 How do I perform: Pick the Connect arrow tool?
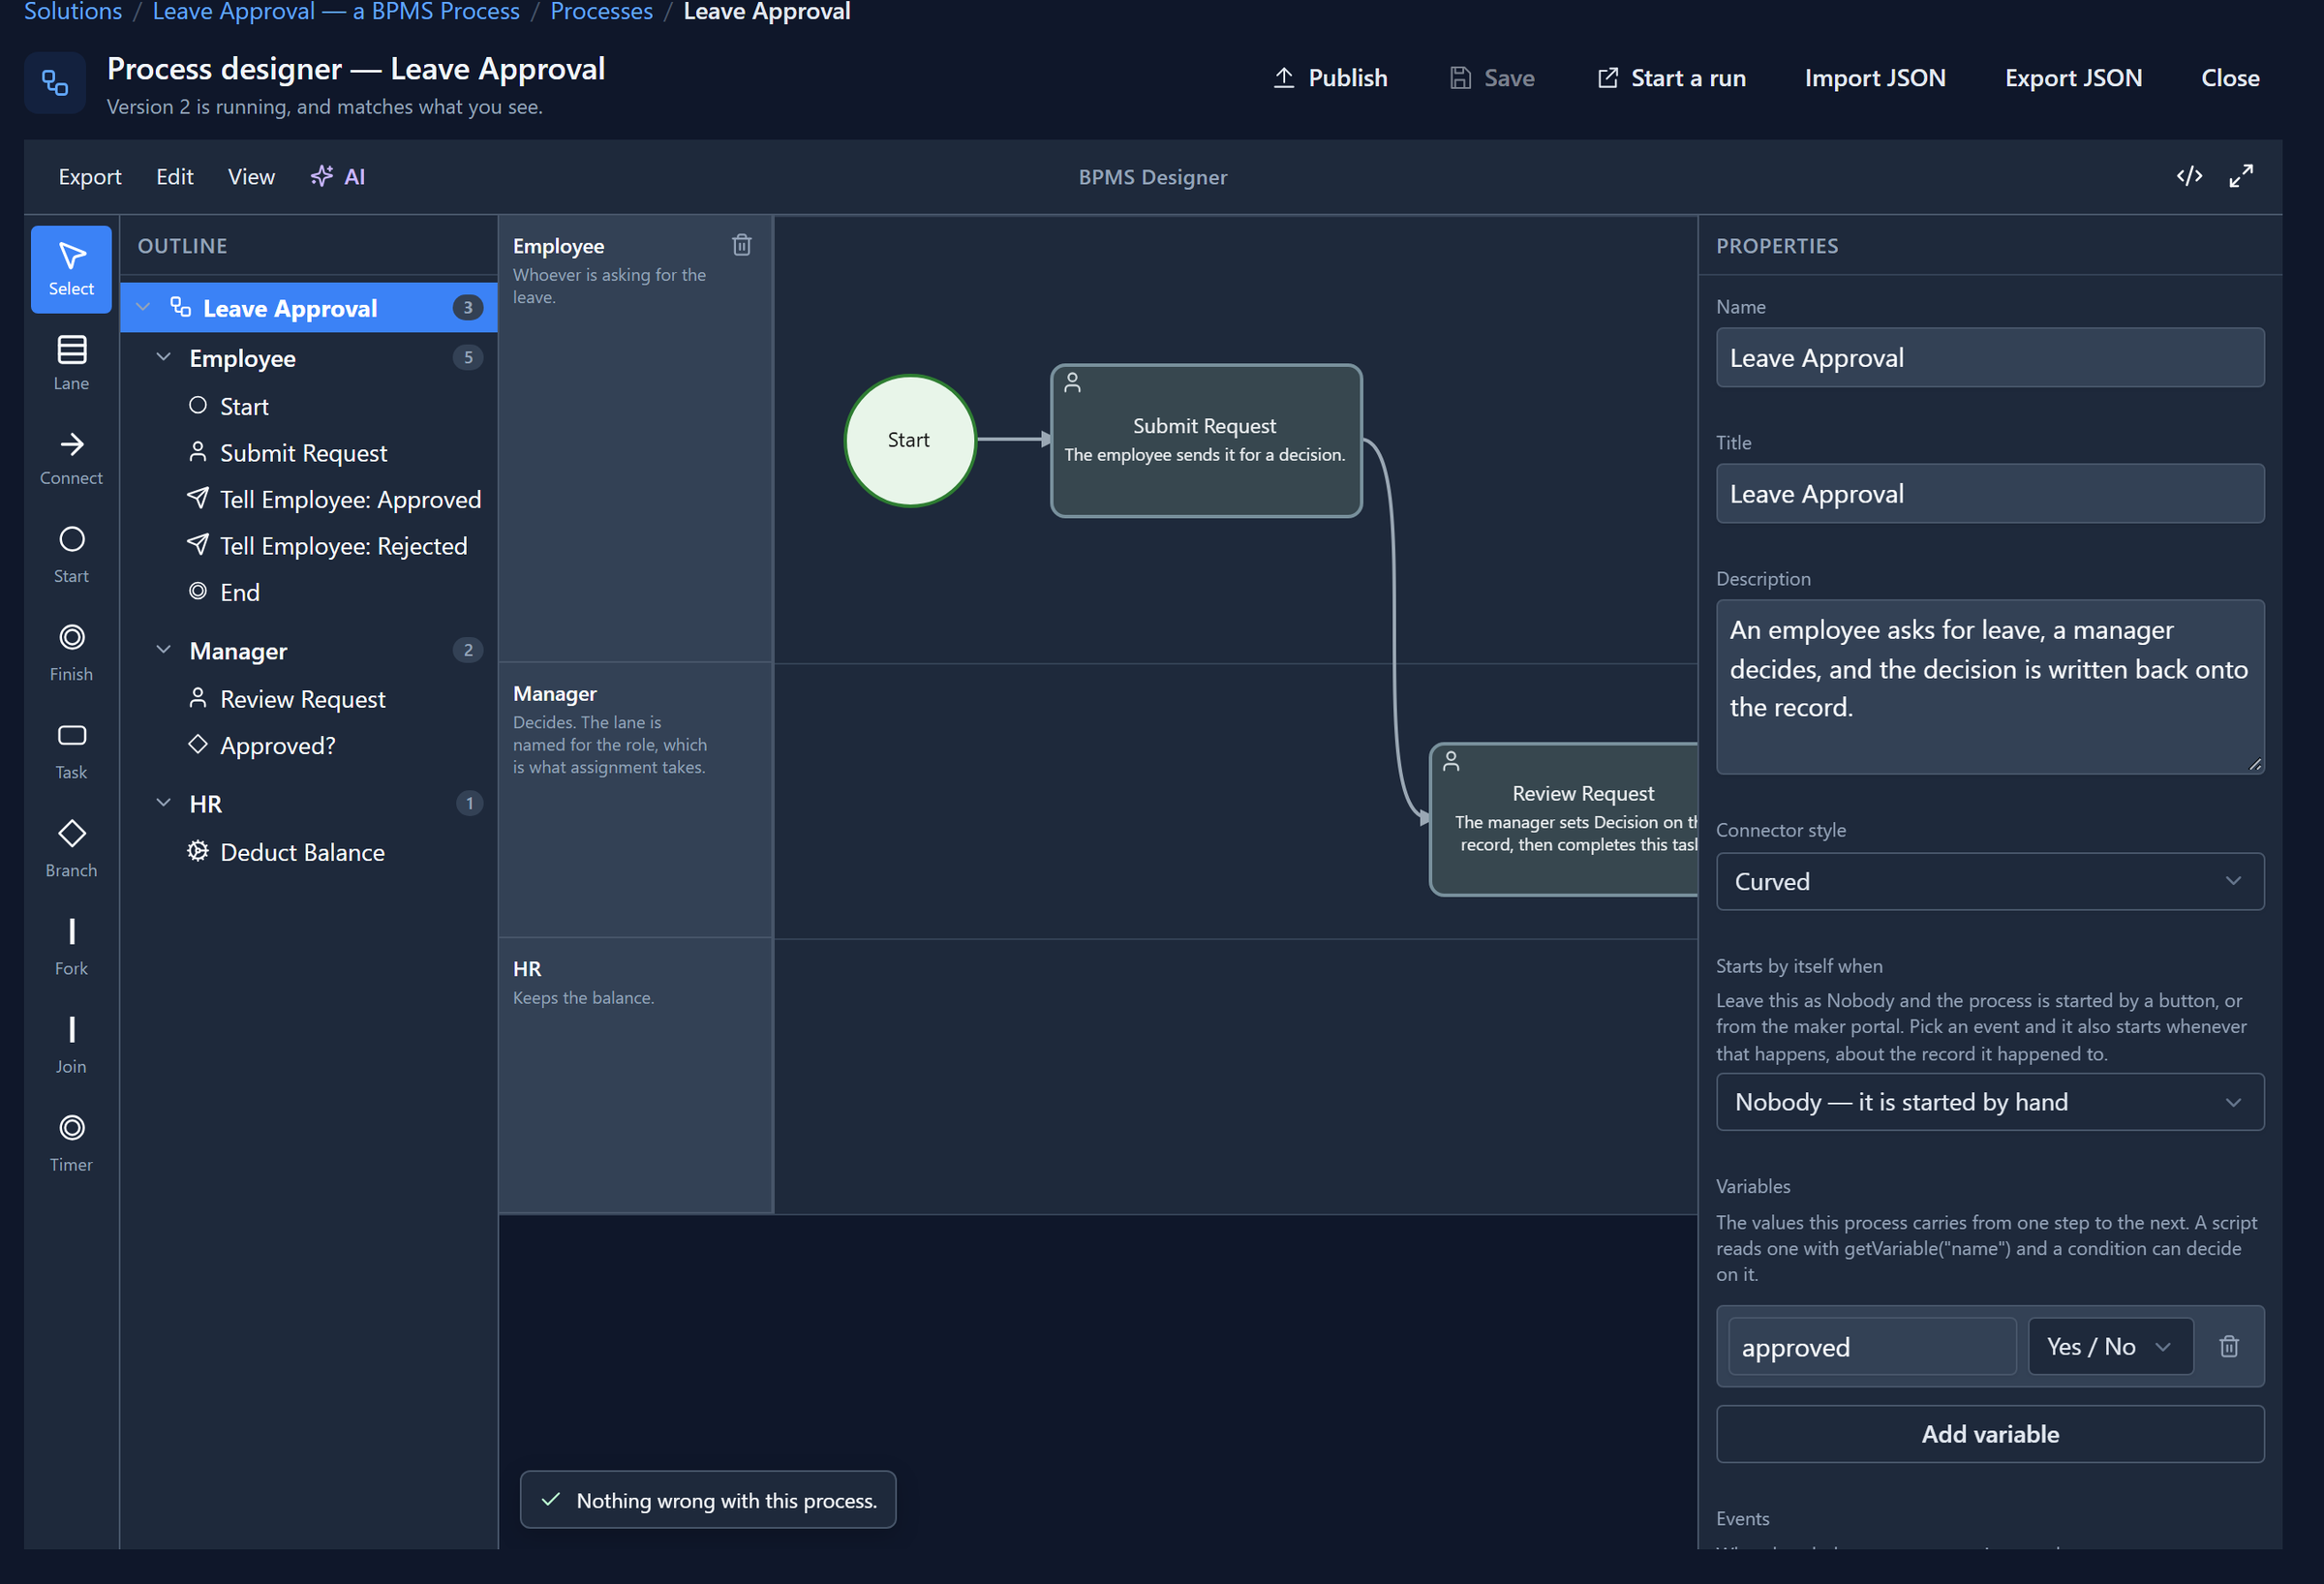point(71,458)
